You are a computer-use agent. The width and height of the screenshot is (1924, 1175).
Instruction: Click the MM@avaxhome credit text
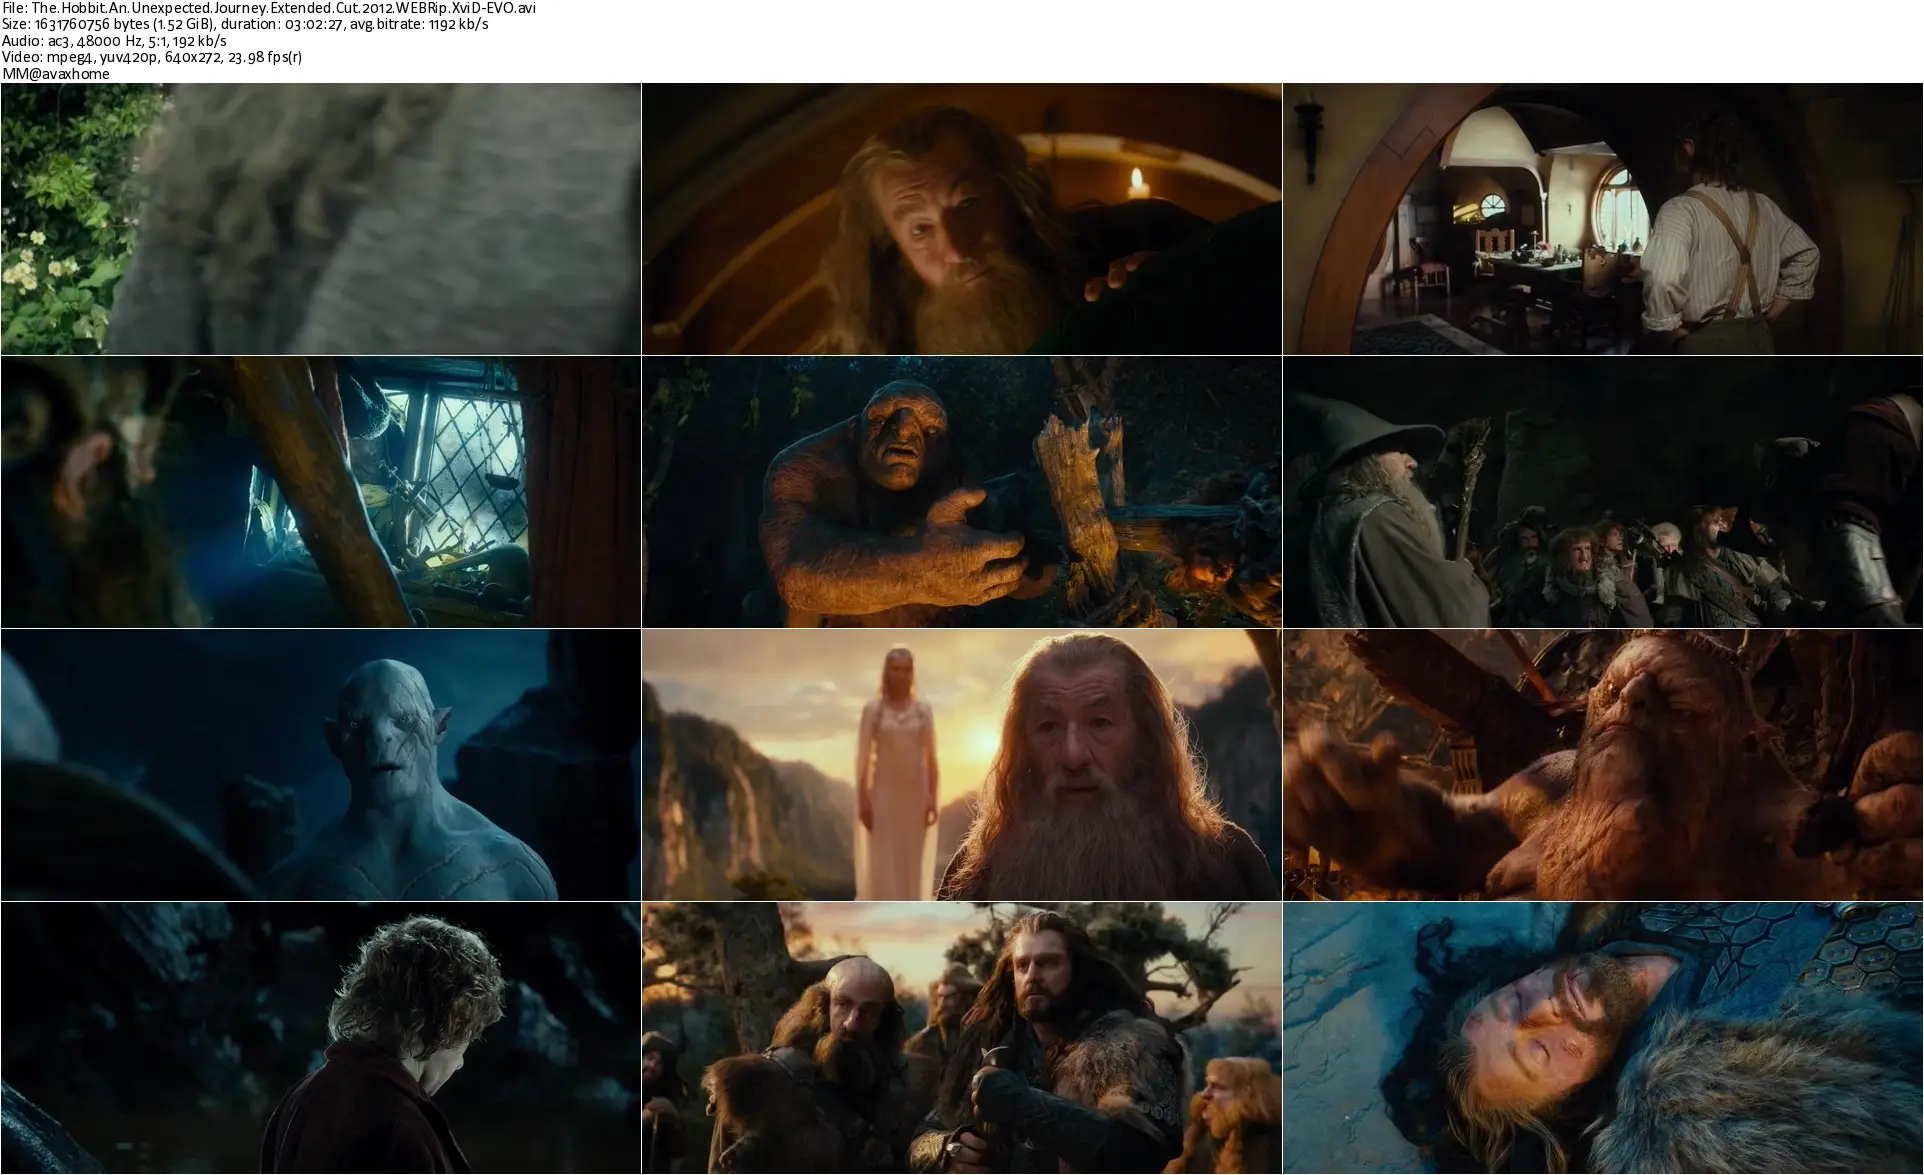tap(56, 74)
